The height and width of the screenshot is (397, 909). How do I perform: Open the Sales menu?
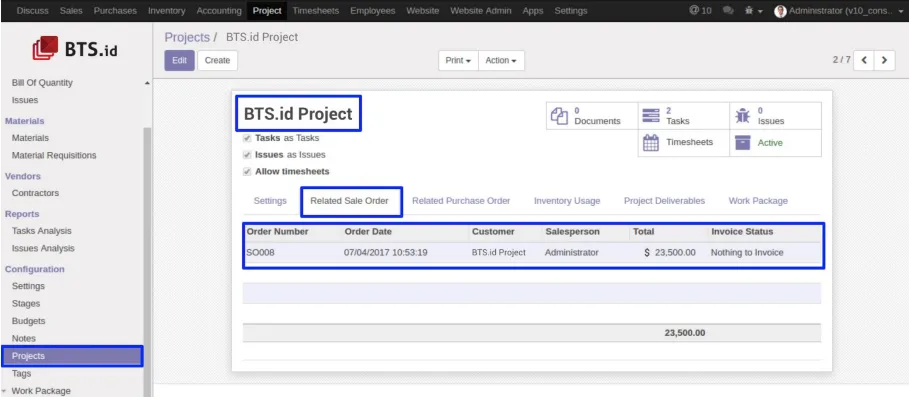pos(71,10)
